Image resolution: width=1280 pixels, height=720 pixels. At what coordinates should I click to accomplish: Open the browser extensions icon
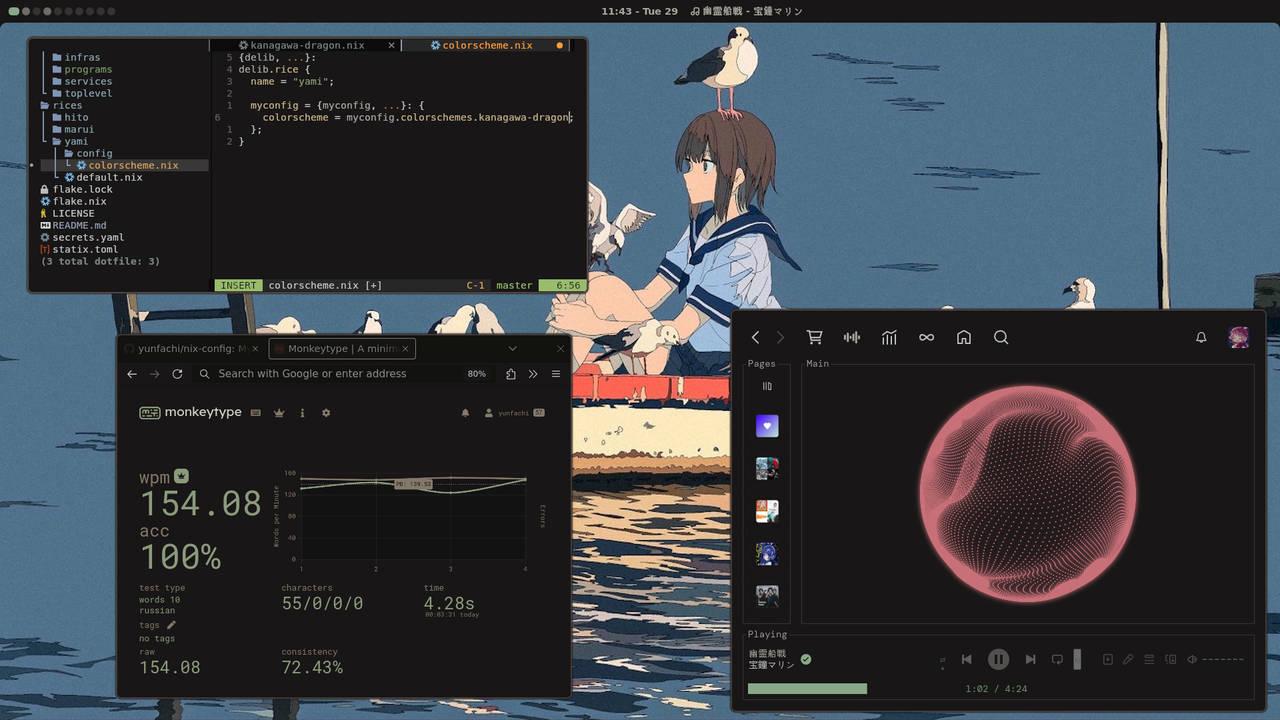(511, 373)
